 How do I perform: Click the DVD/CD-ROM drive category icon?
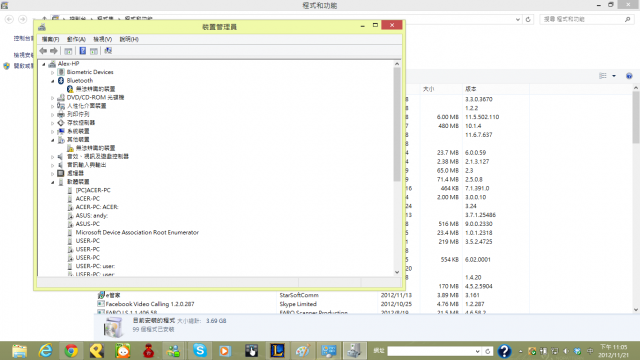61,97
